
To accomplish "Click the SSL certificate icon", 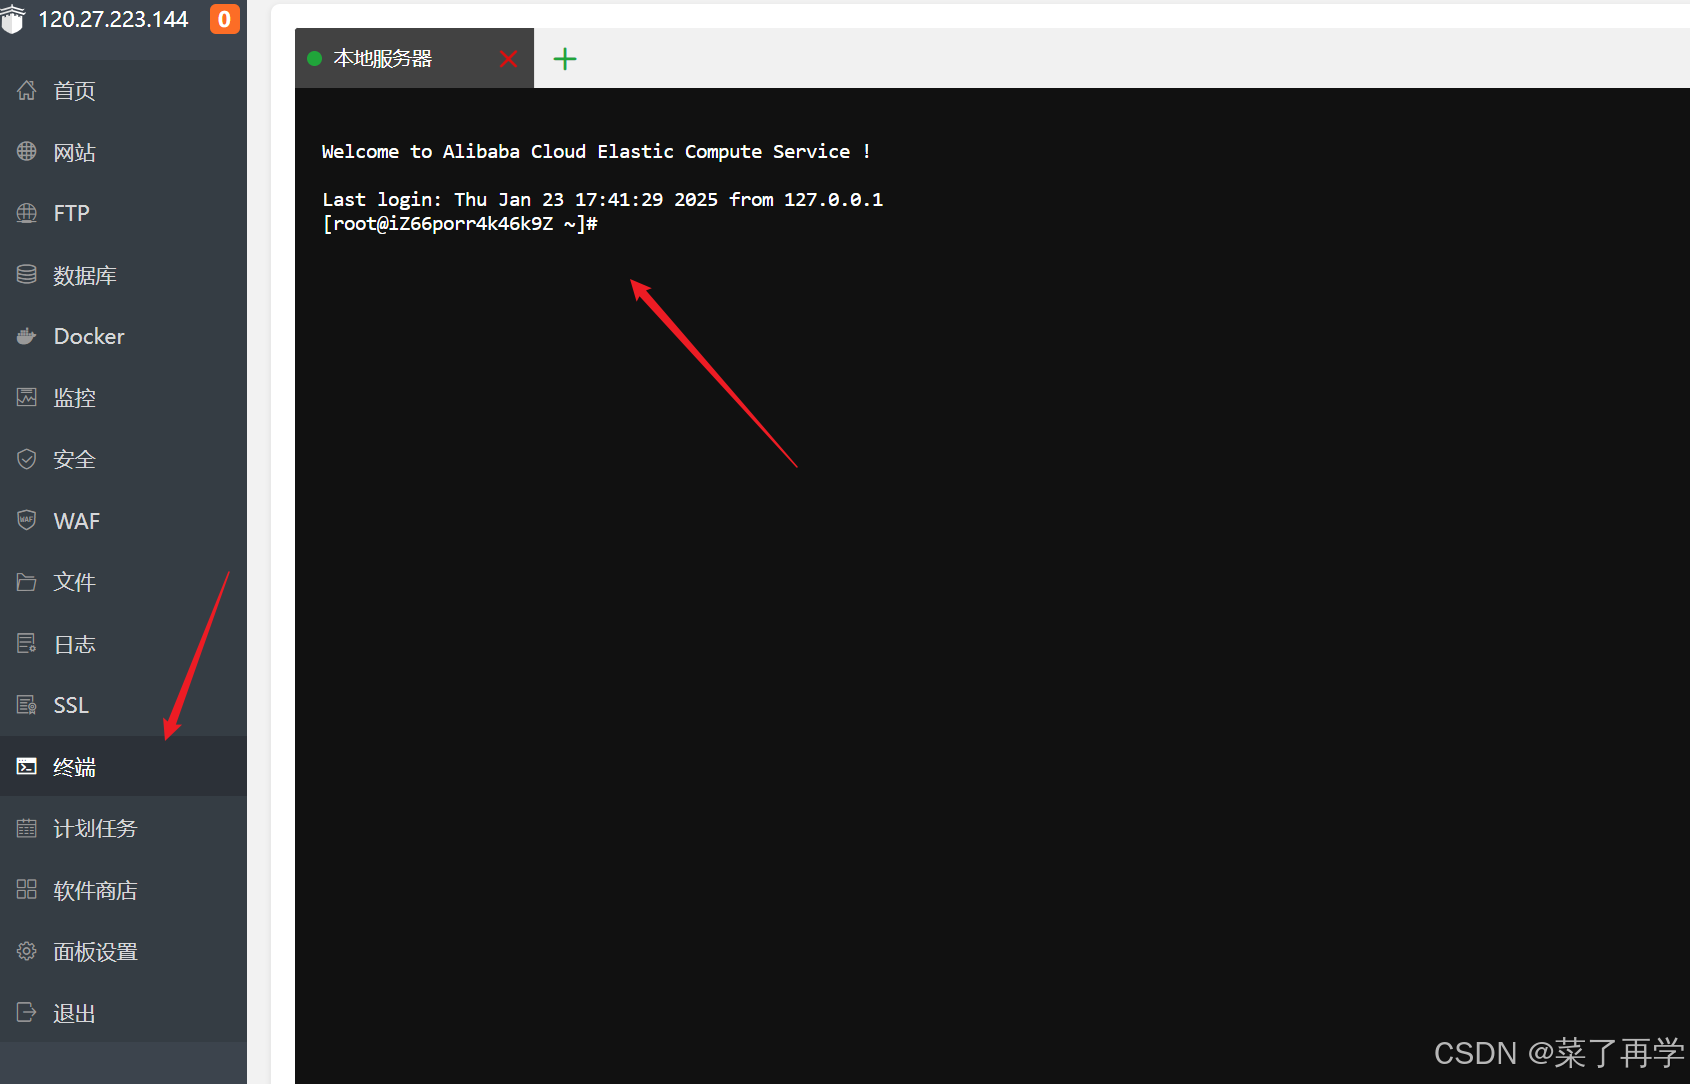I will coord(27,705).
